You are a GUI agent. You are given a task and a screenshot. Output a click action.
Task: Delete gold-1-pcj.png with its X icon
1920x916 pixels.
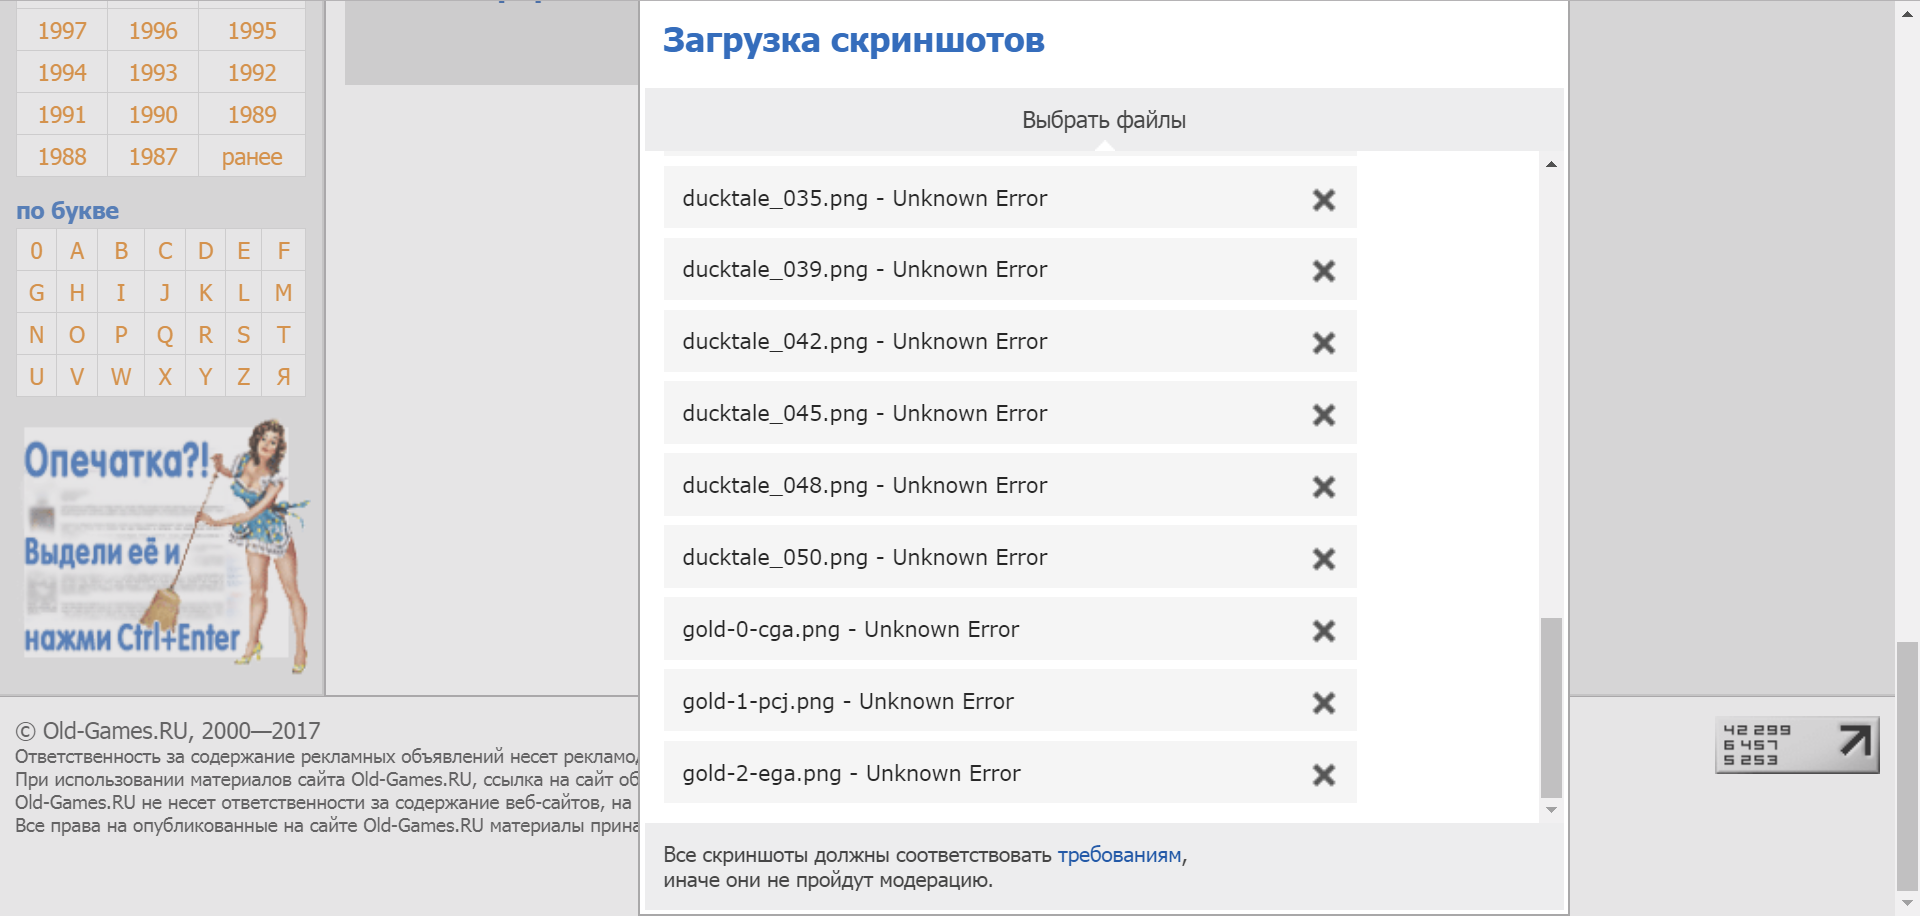[1323, 703]
